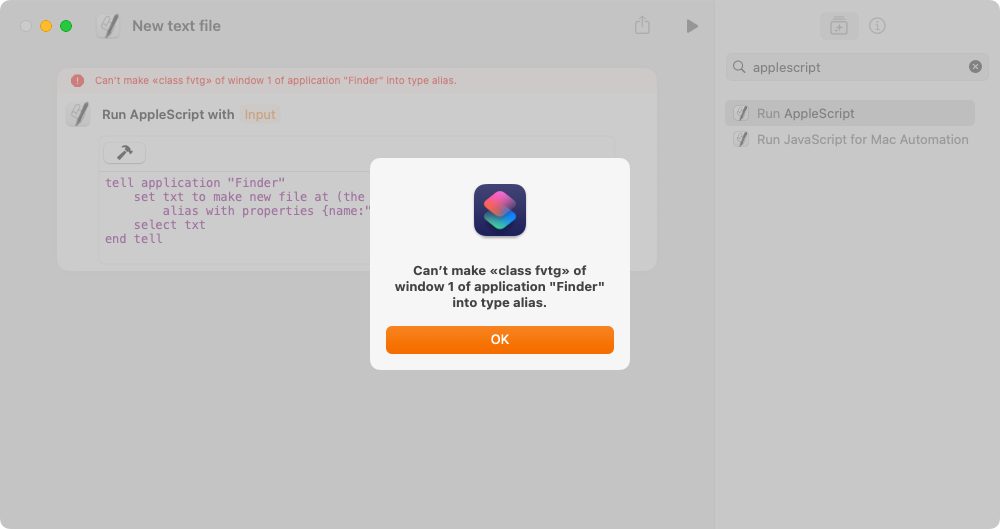Click the error message in the red banner
The image size is (1000, 529).
276,80
